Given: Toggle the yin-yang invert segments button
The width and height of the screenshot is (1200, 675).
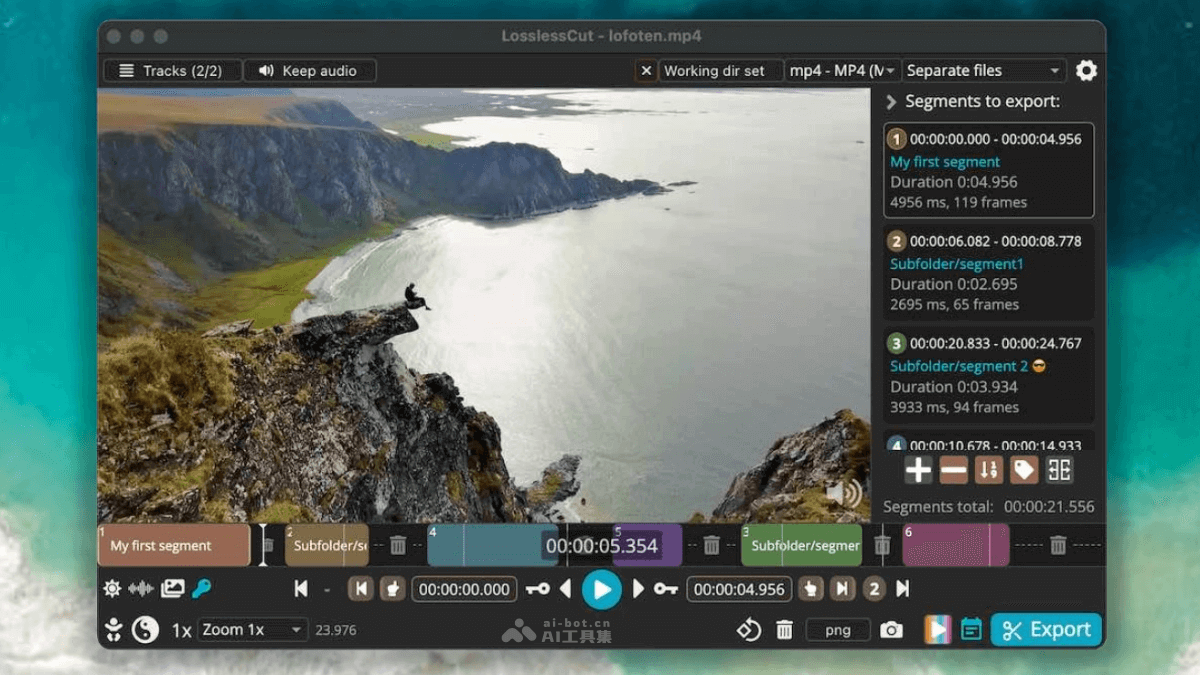Looking at the screenshot, I should point(146,630).
